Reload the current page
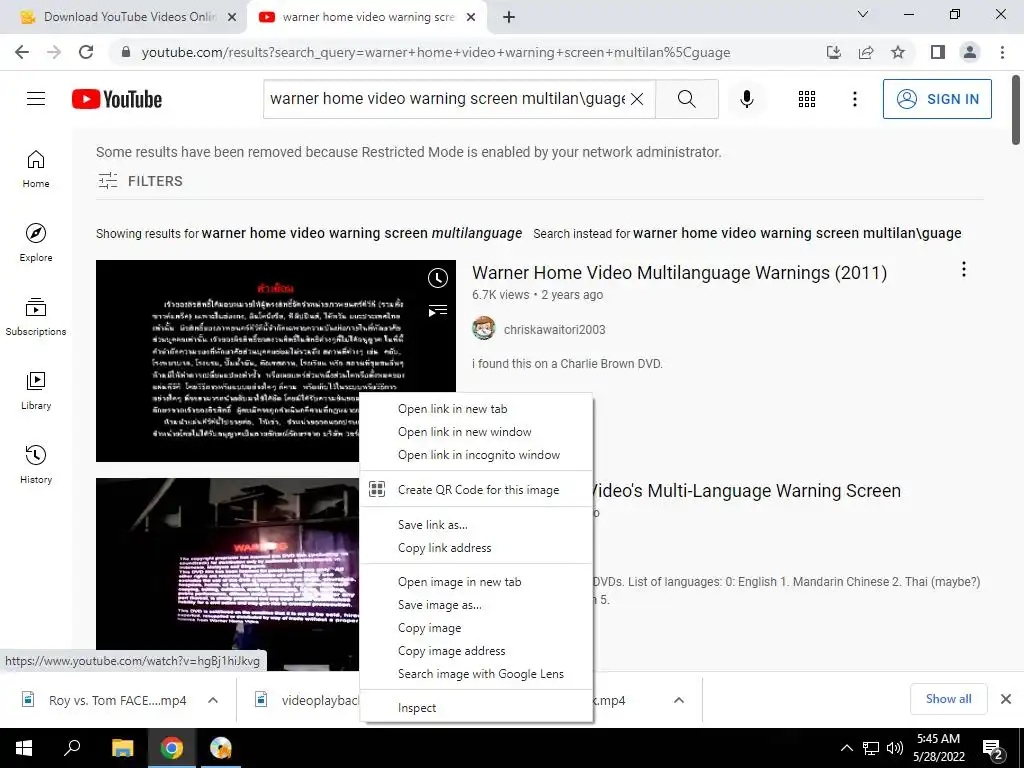 [86, 52]
